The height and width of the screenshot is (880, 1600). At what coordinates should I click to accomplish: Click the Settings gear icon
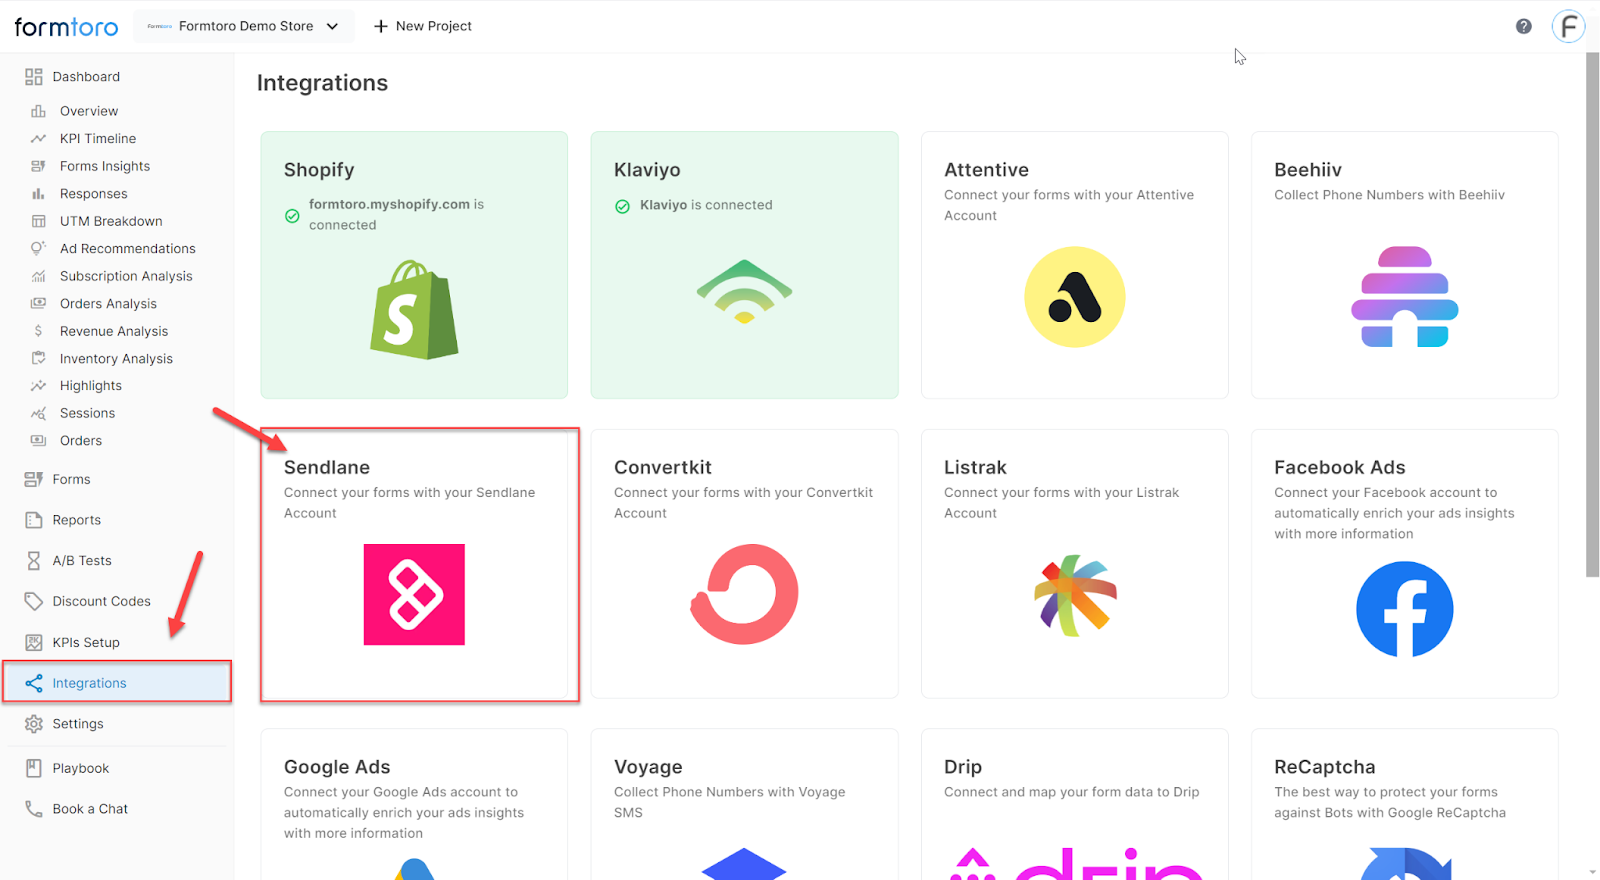click(x=34, y=724)
